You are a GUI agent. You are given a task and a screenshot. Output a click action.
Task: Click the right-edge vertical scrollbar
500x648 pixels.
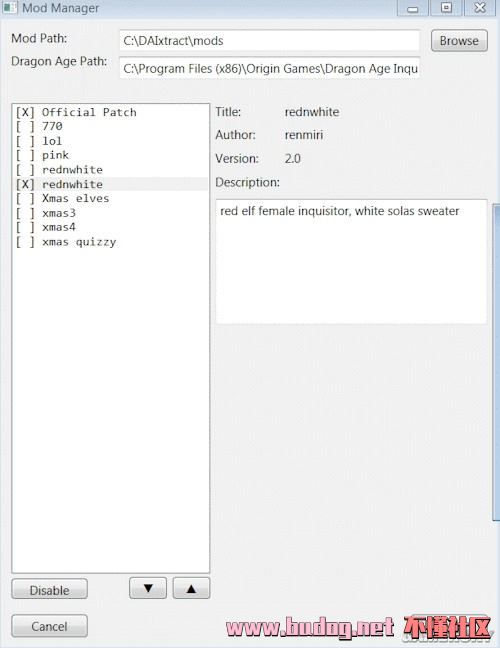point(496,364)
